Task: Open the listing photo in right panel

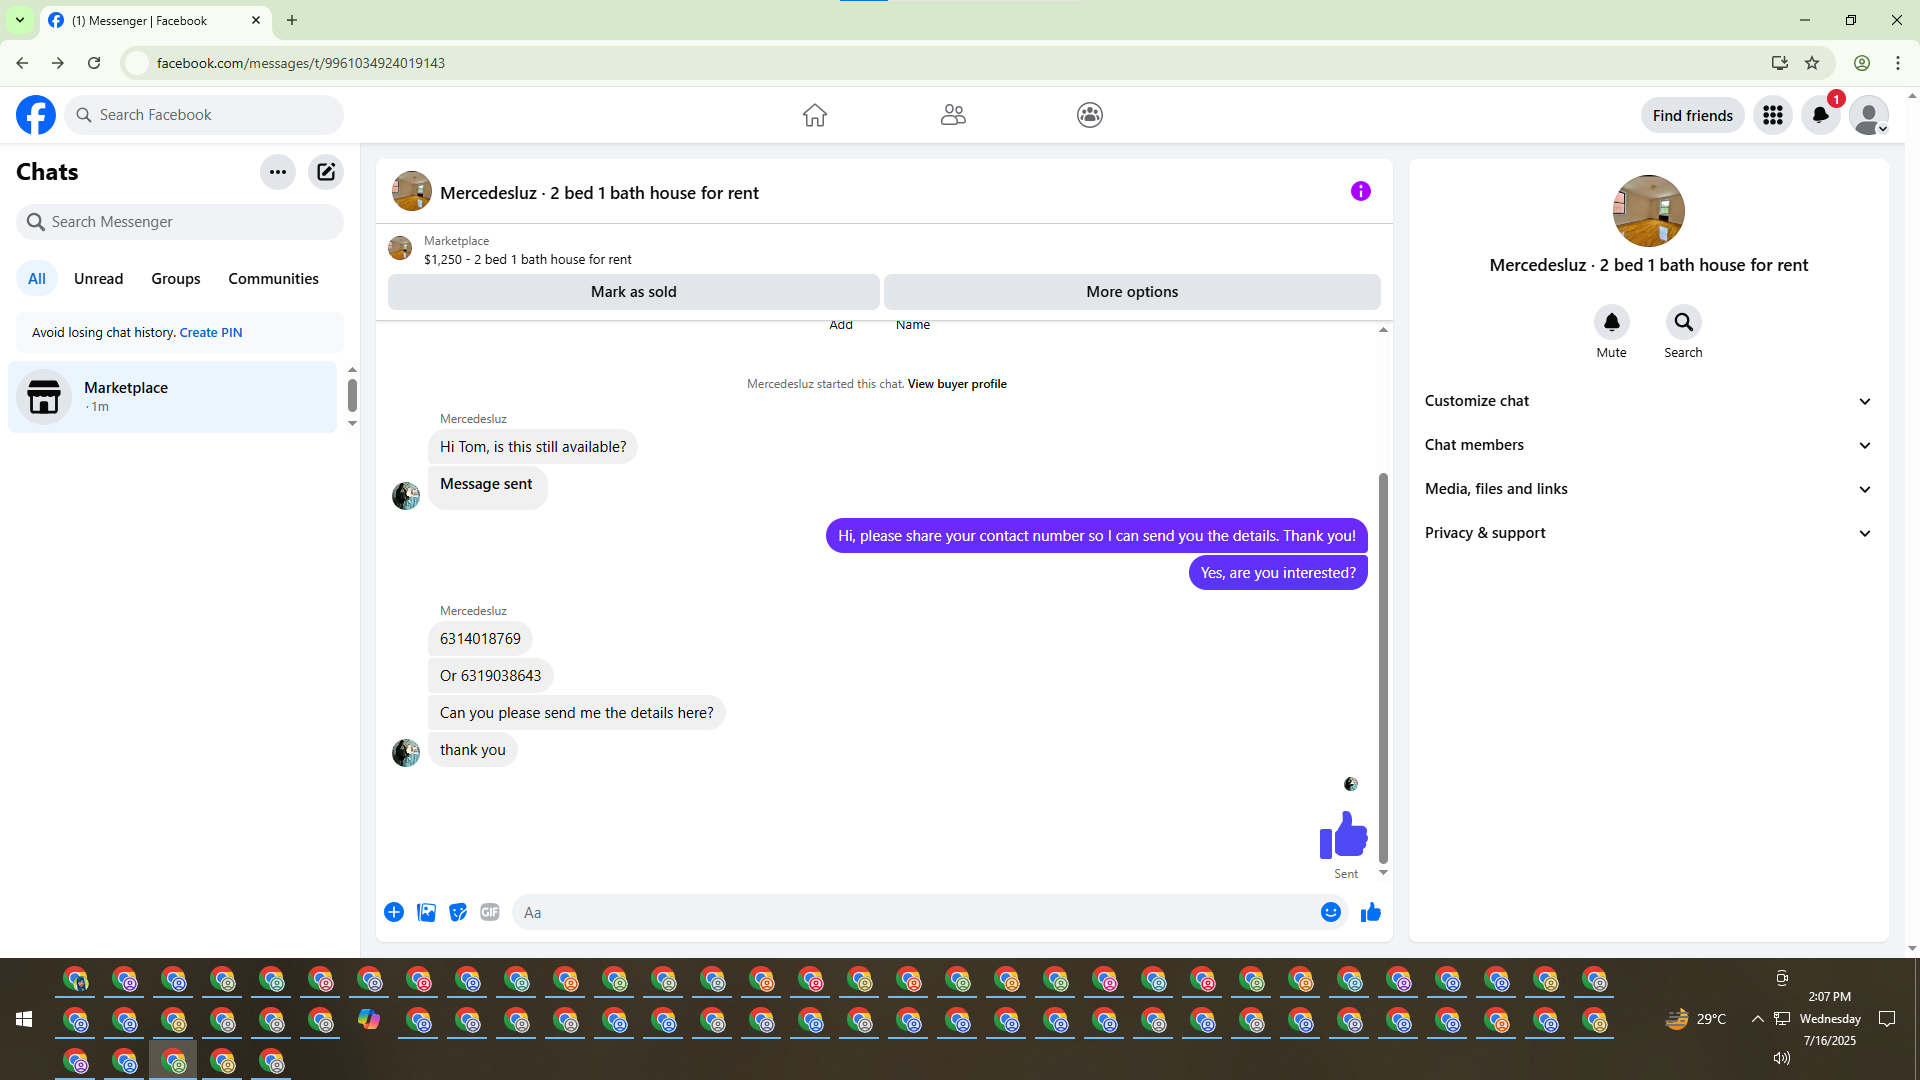Action: pyautogui.click(x=1649, y=211)
